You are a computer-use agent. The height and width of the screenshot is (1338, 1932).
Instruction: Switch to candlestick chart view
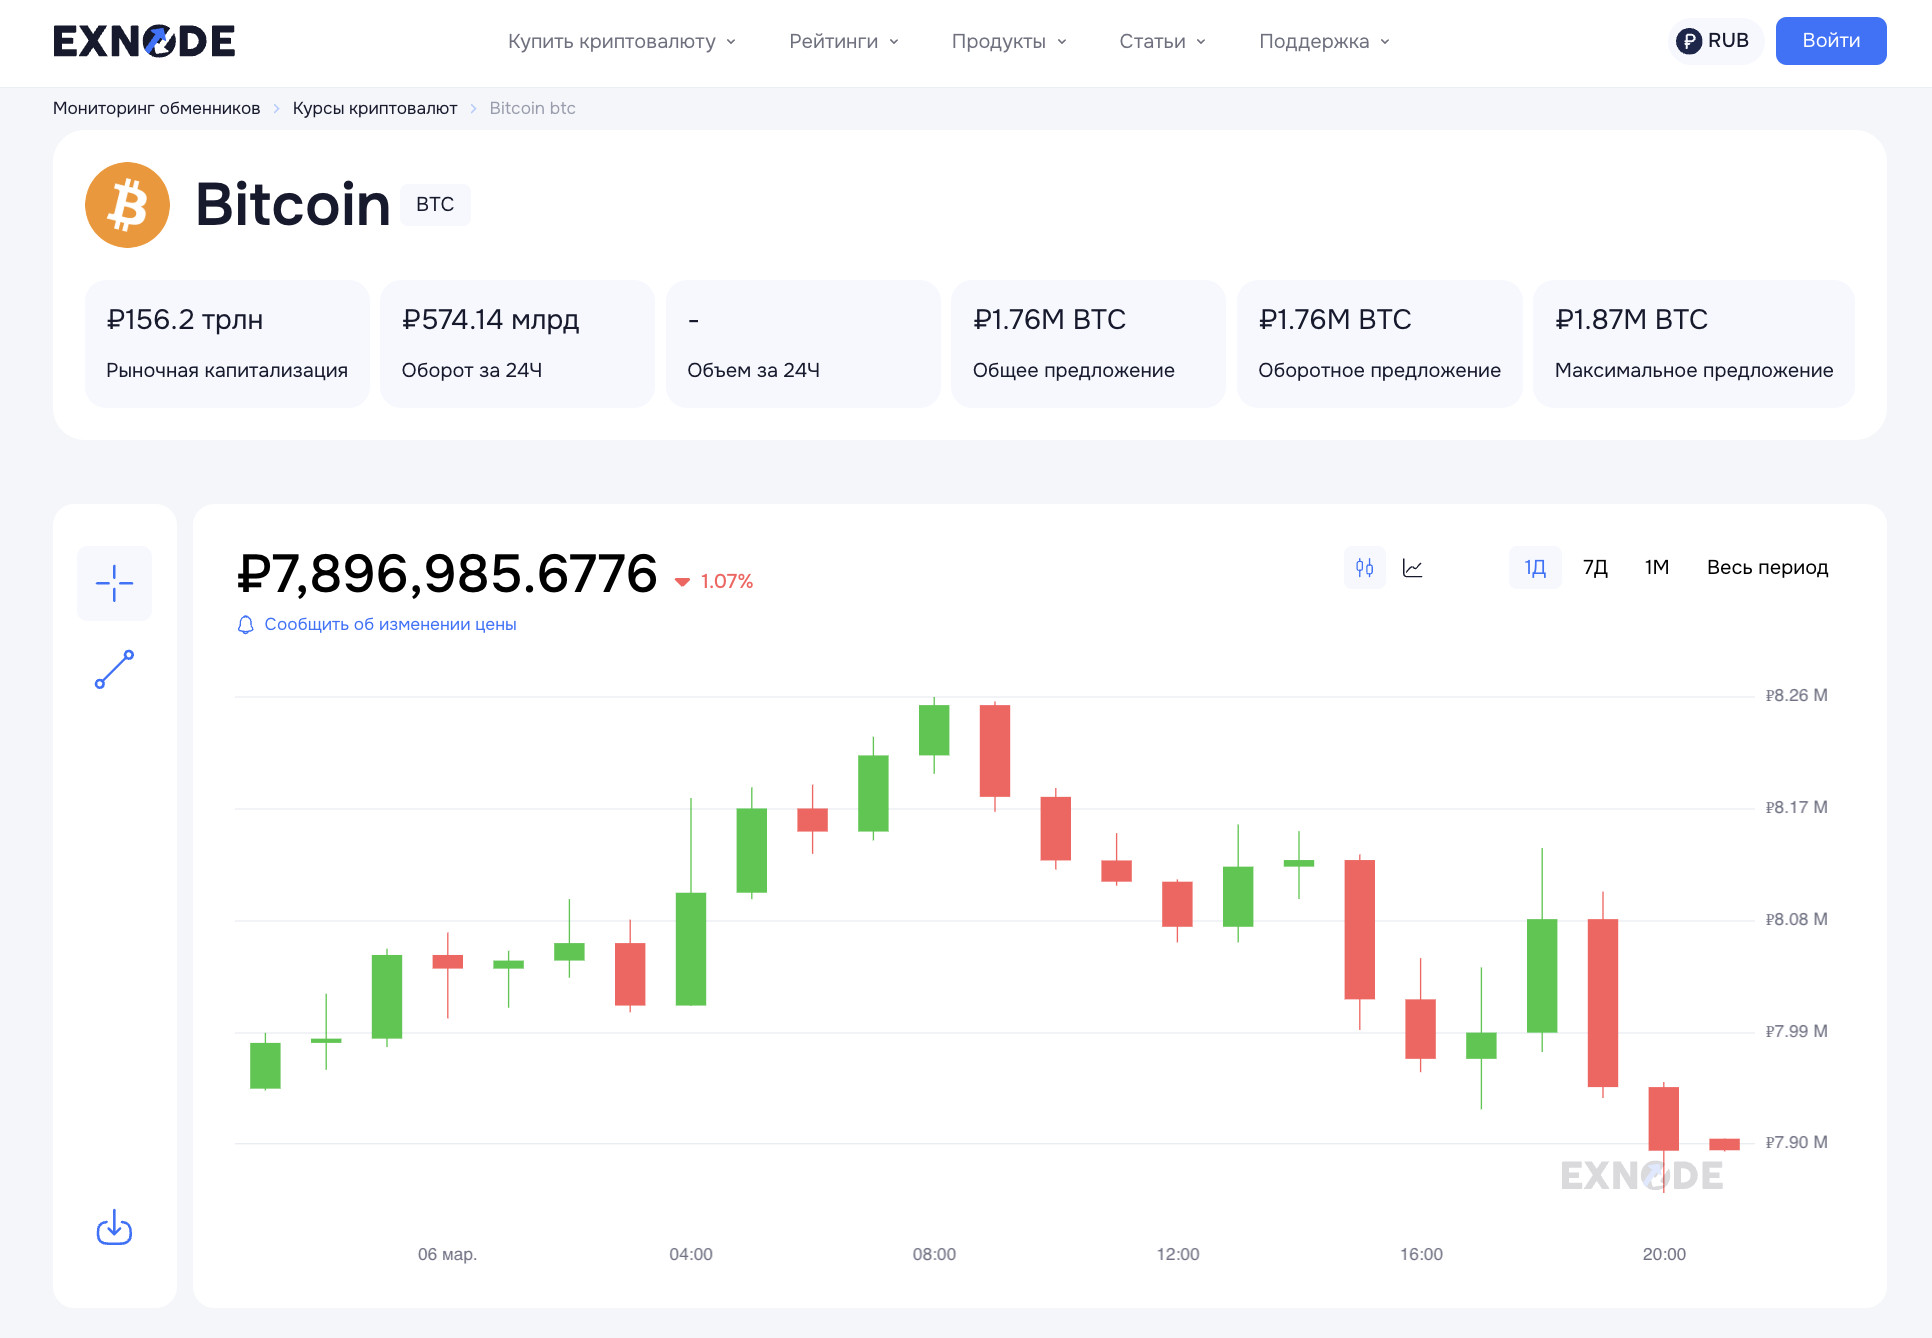1364,568
